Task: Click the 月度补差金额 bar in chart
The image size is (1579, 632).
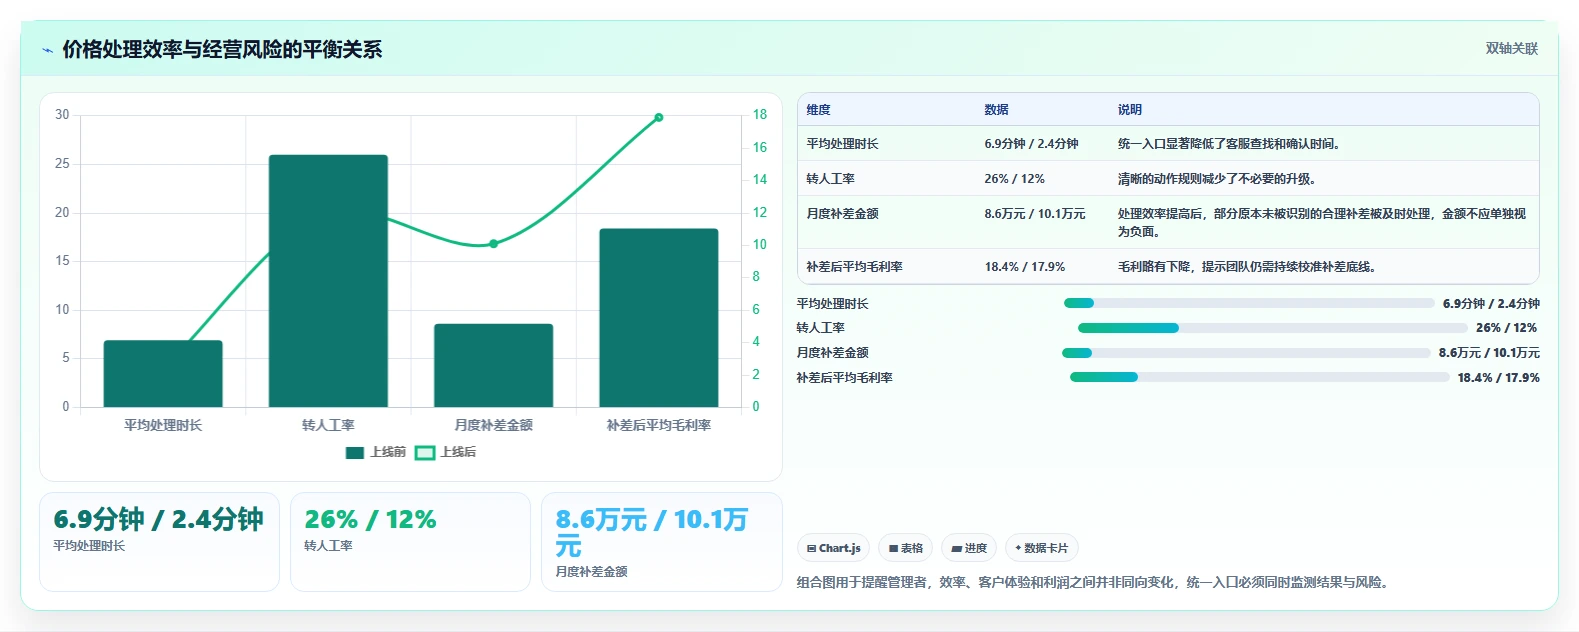Action: click(x=493, y=365)
